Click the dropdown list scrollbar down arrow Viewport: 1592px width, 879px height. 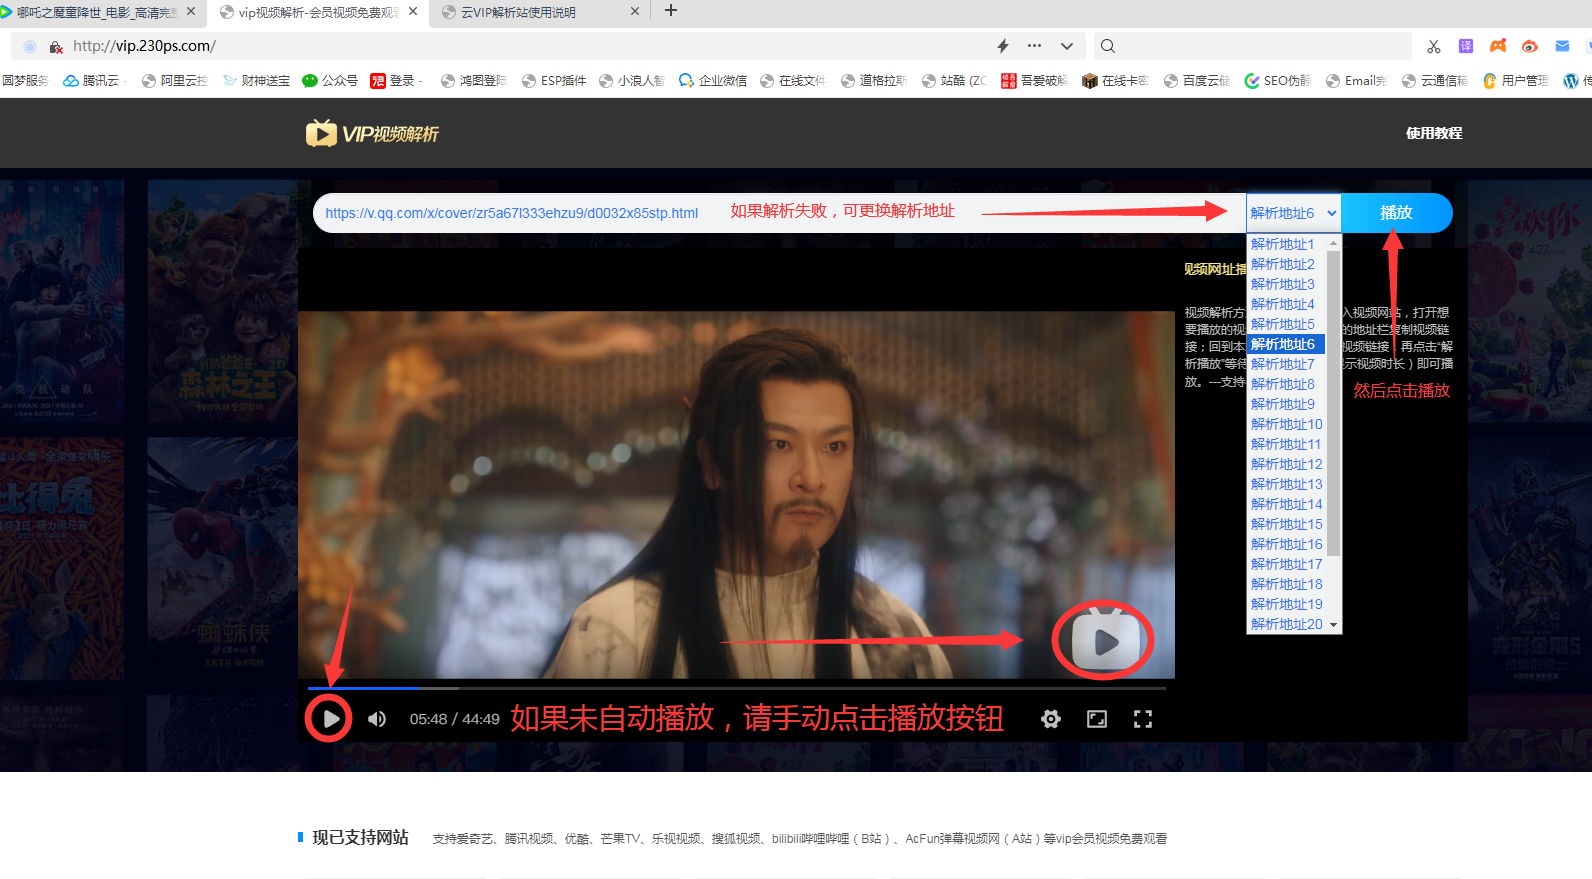[1333, 625]
